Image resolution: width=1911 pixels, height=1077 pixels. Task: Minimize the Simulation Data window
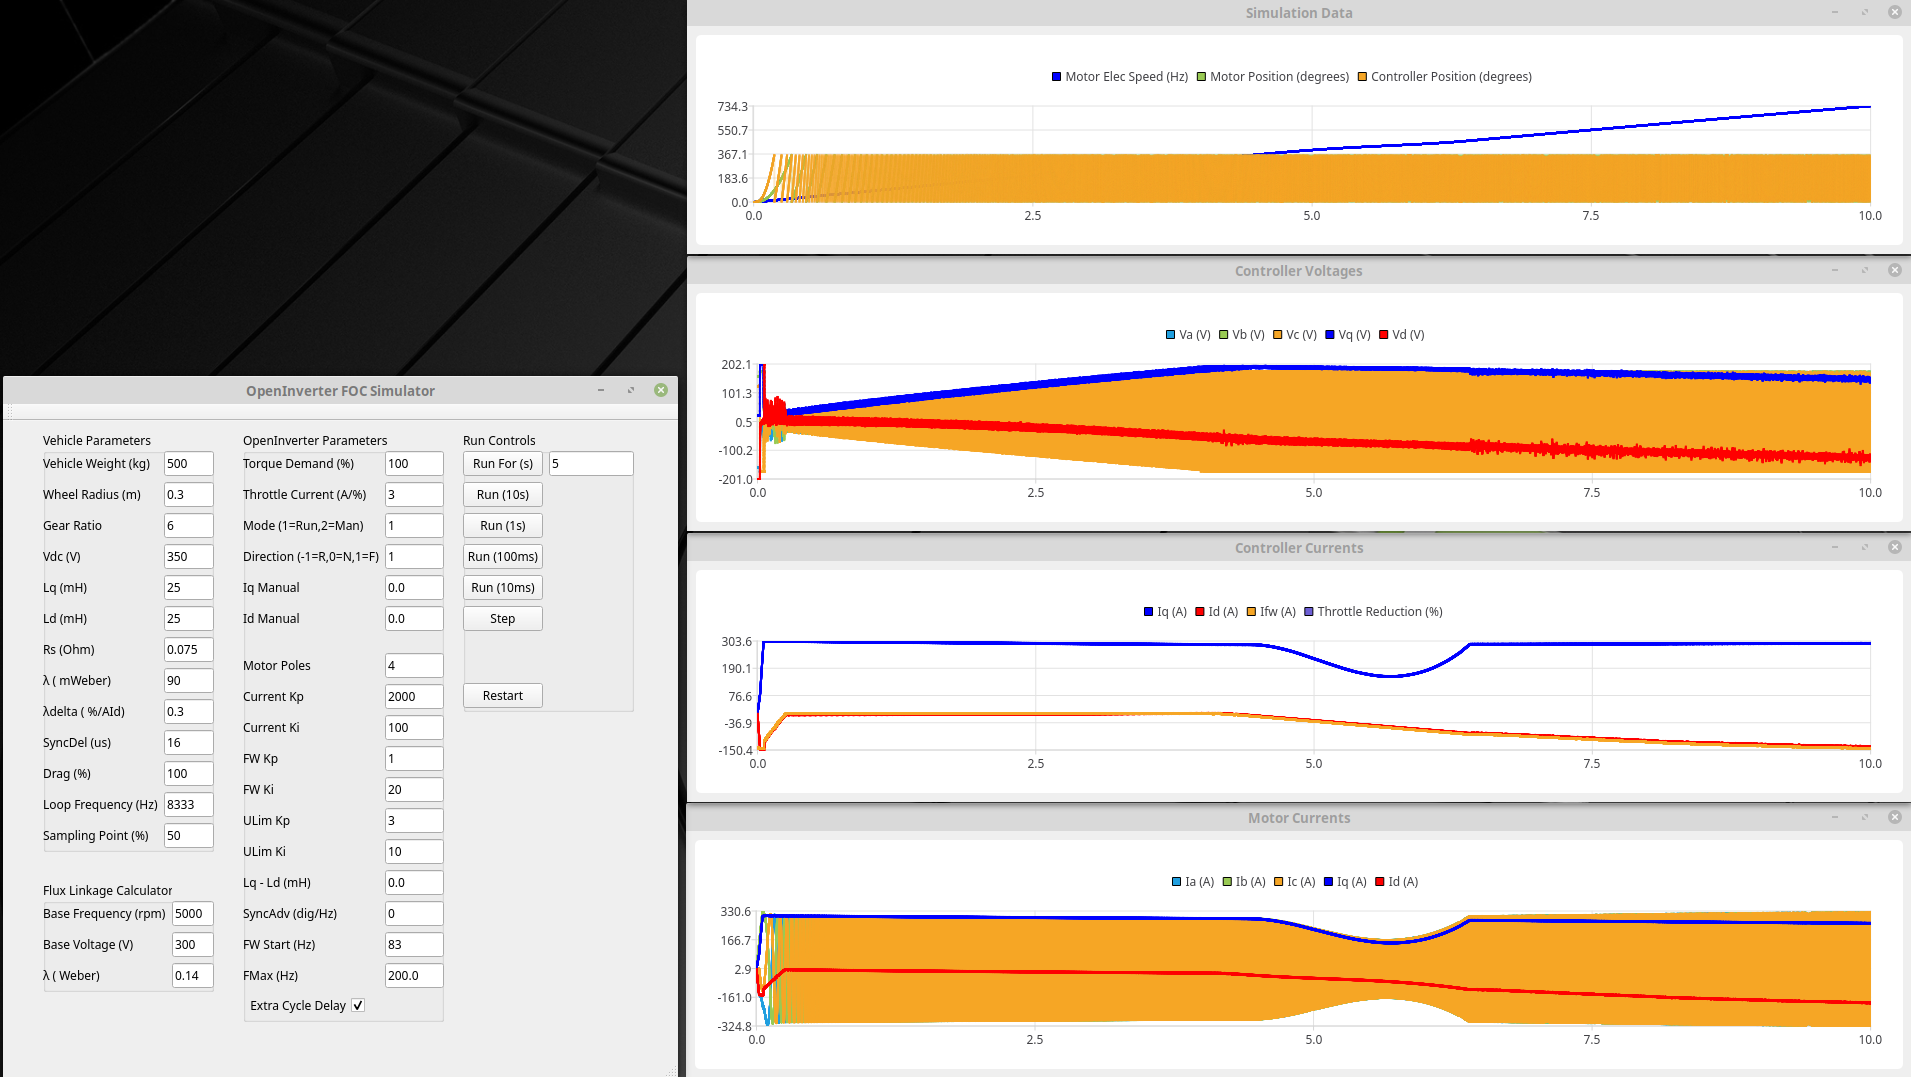(x=1835, y=12)
